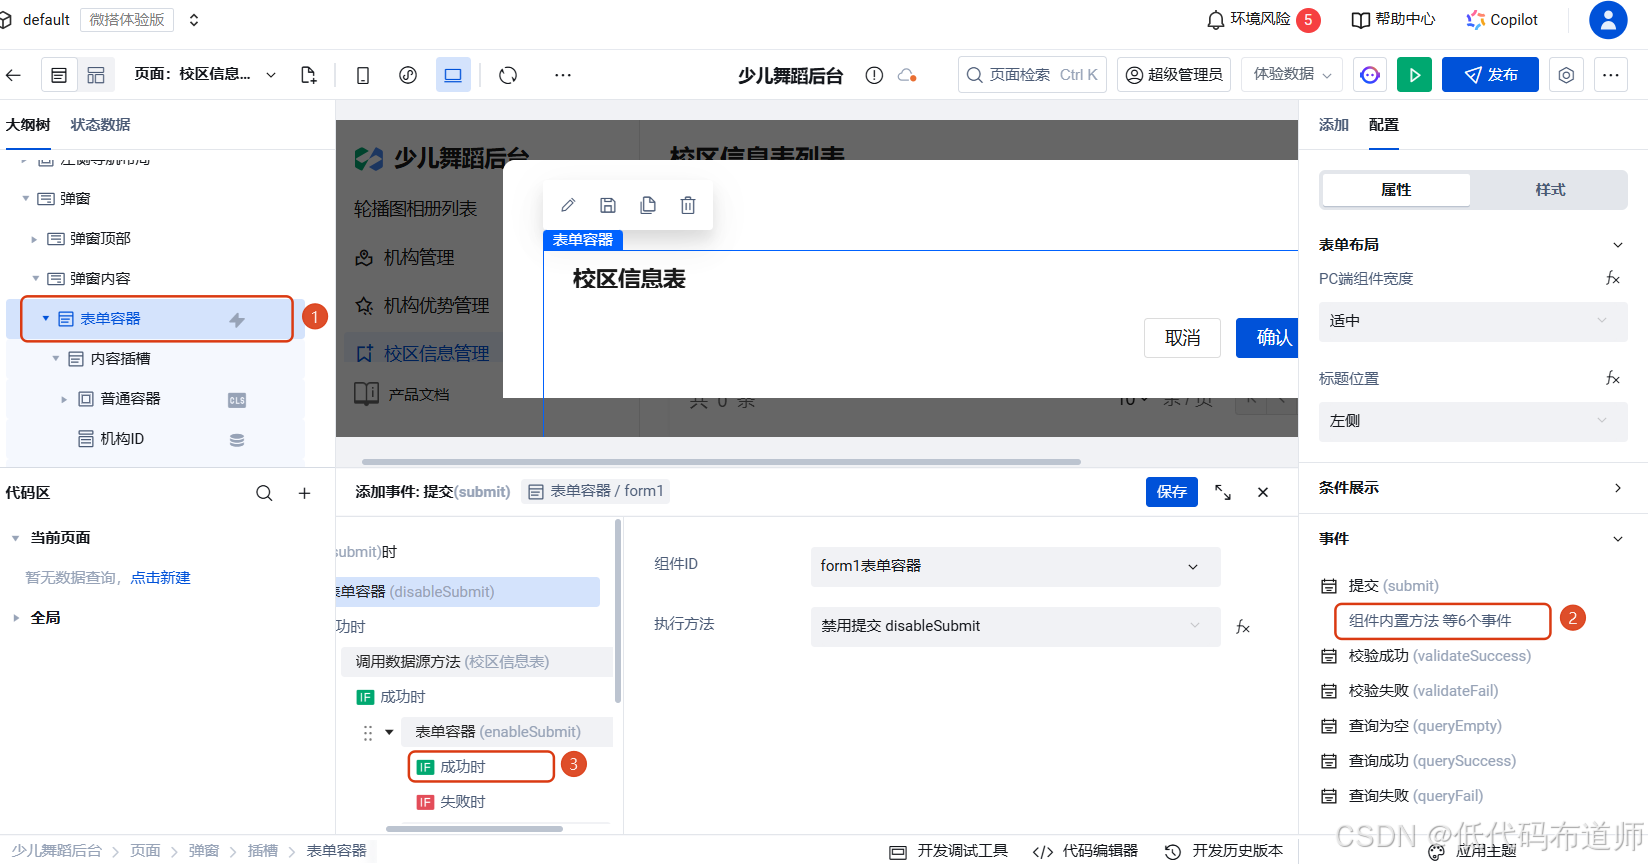Image resolution: width=1648 pixels, height=864 pixels.
Task: Open the user account avatar
Action: click(1608, 20)
